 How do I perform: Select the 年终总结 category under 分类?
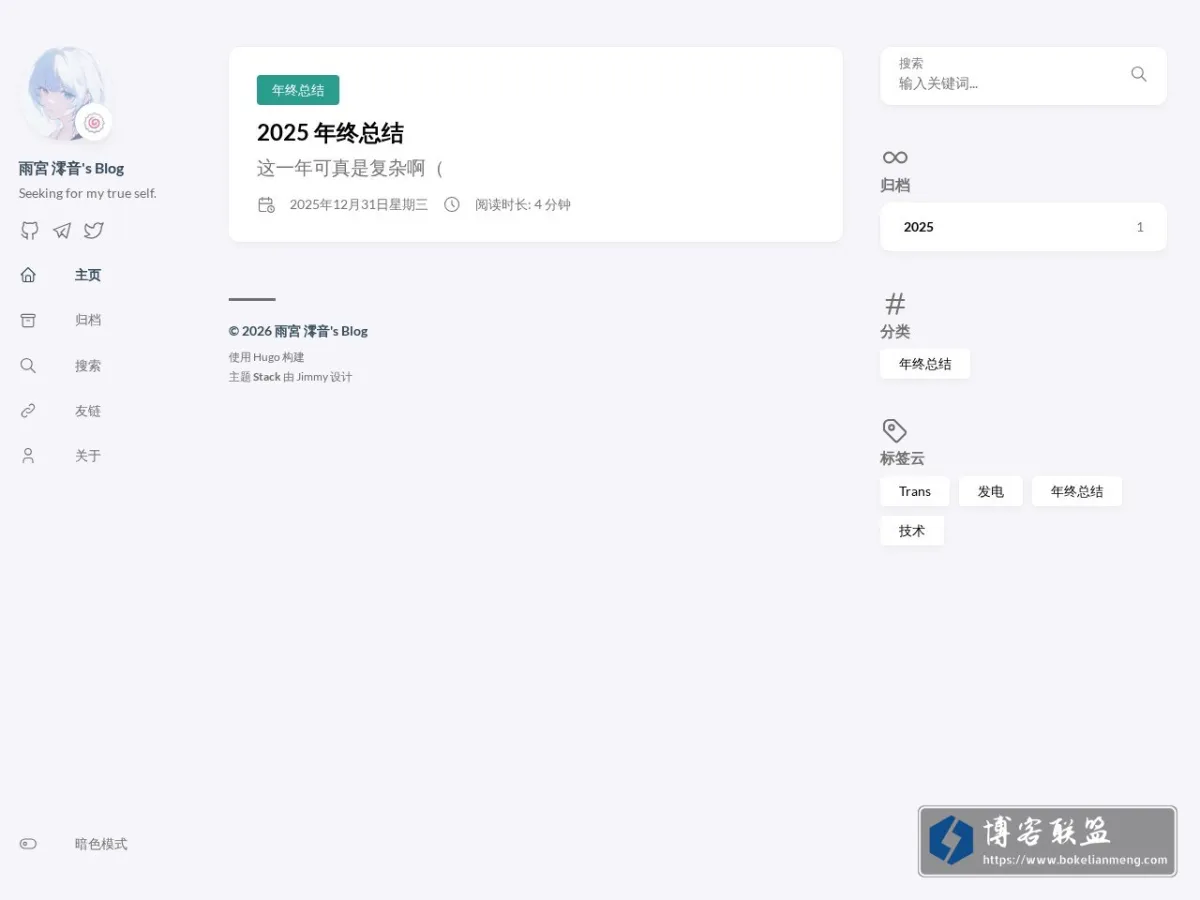point(925,364)
